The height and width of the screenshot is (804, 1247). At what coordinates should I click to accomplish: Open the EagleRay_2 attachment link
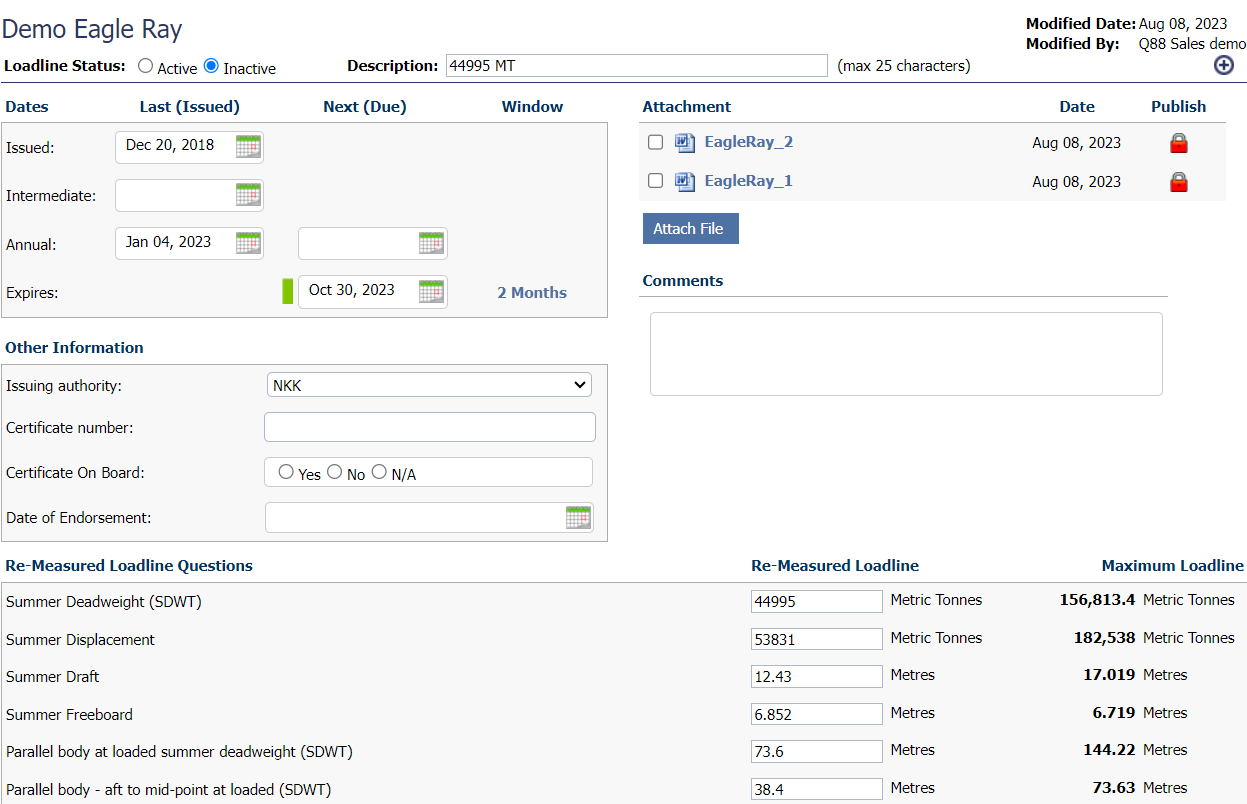pos(748,142)
